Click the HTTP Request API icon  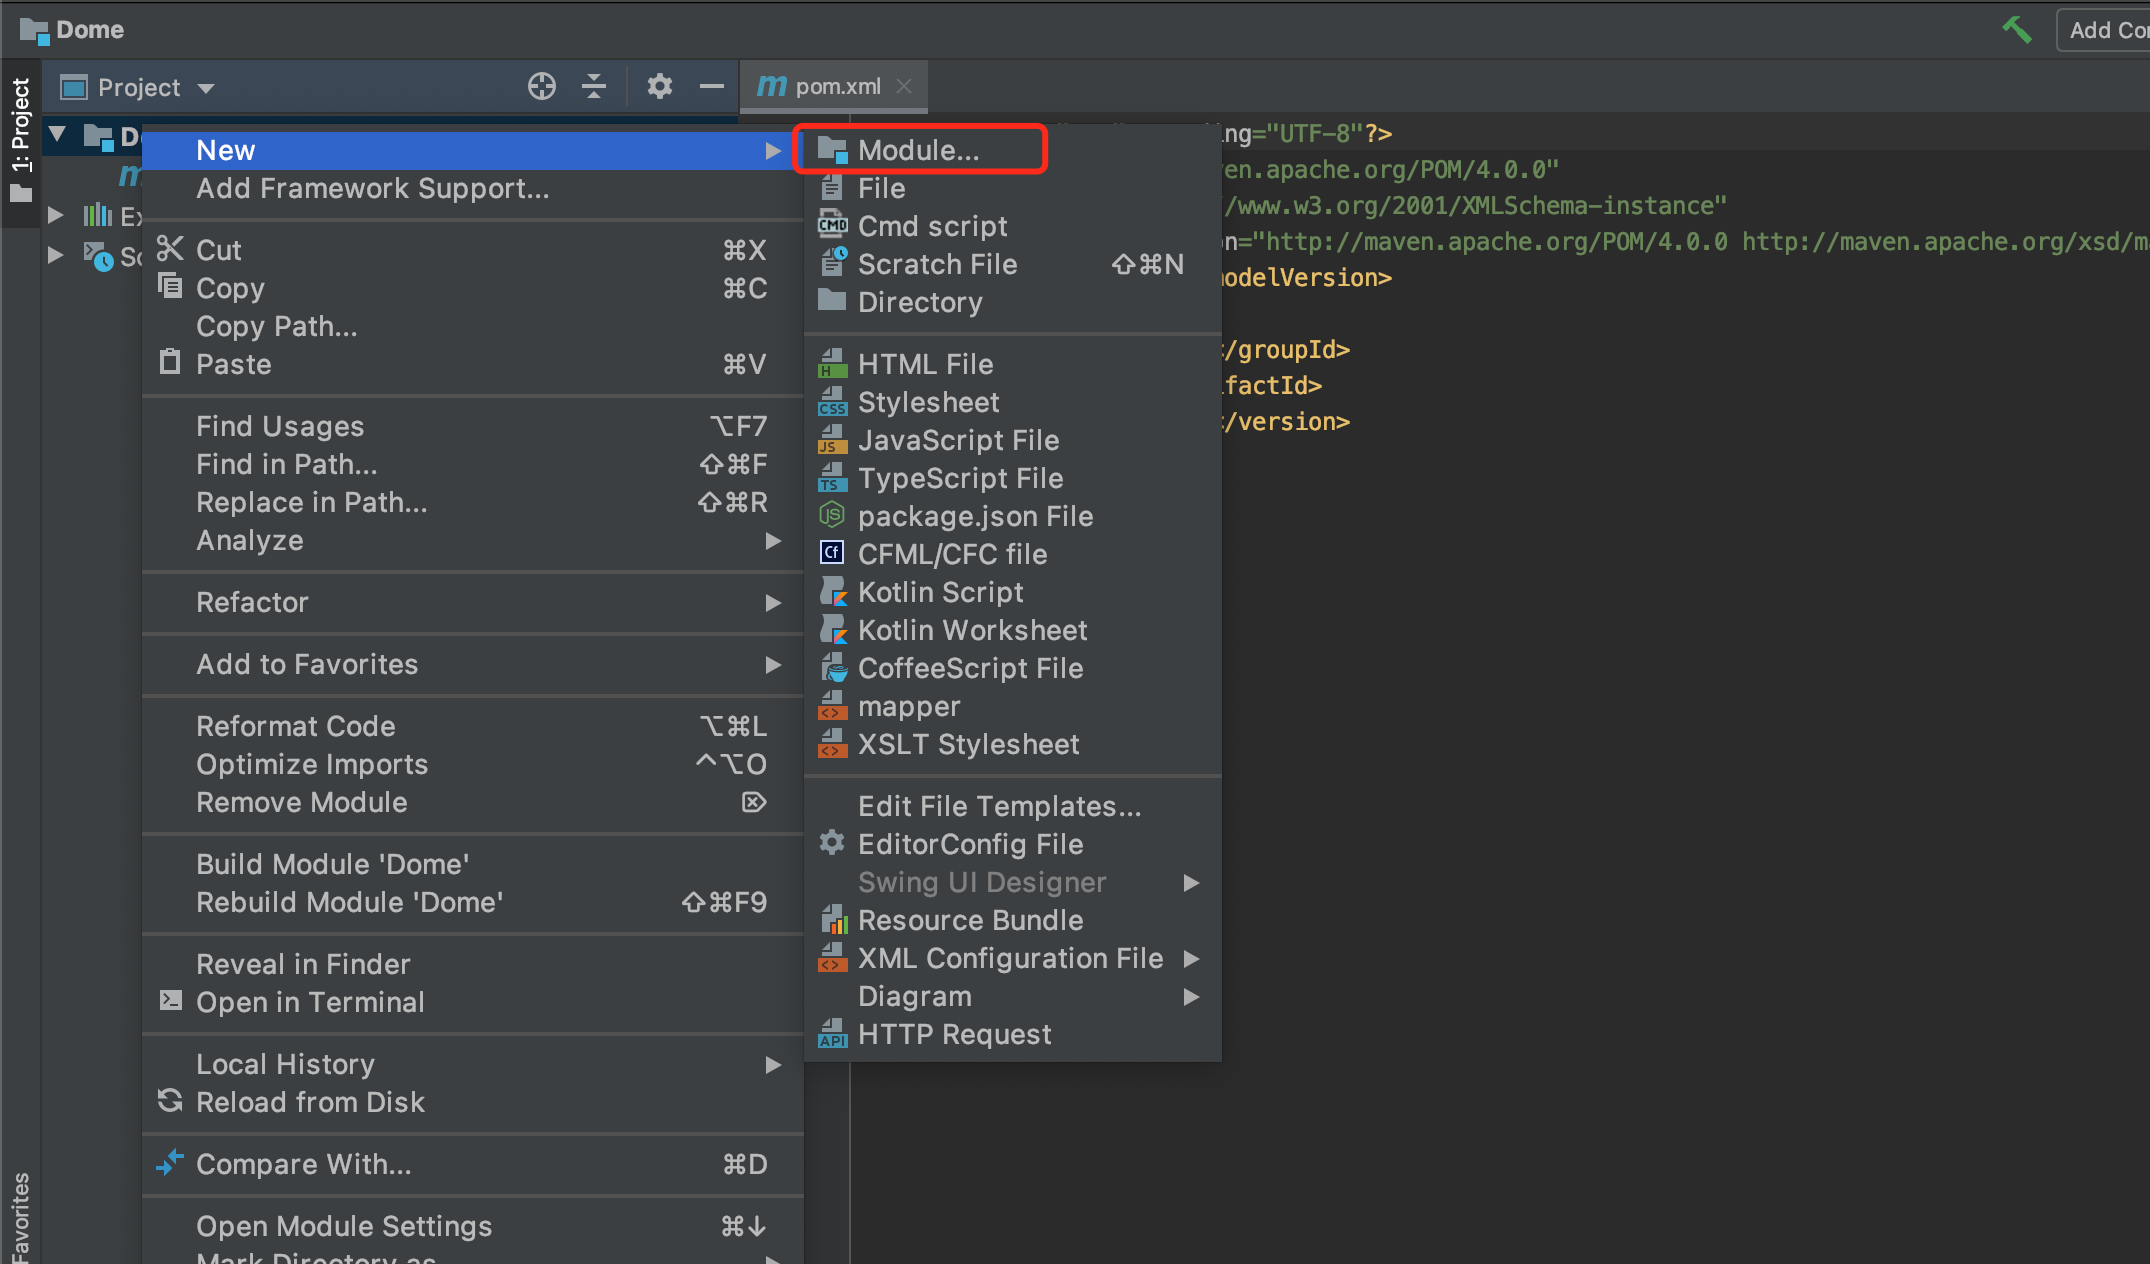coord(832,1033)
